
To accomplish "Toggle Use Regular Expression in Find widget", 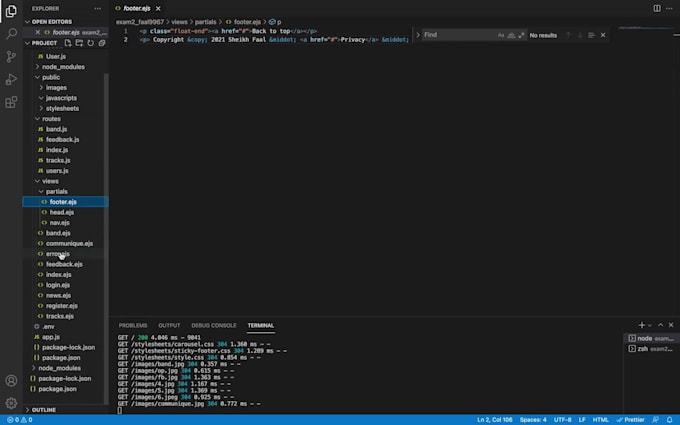I will pos(521,35).
